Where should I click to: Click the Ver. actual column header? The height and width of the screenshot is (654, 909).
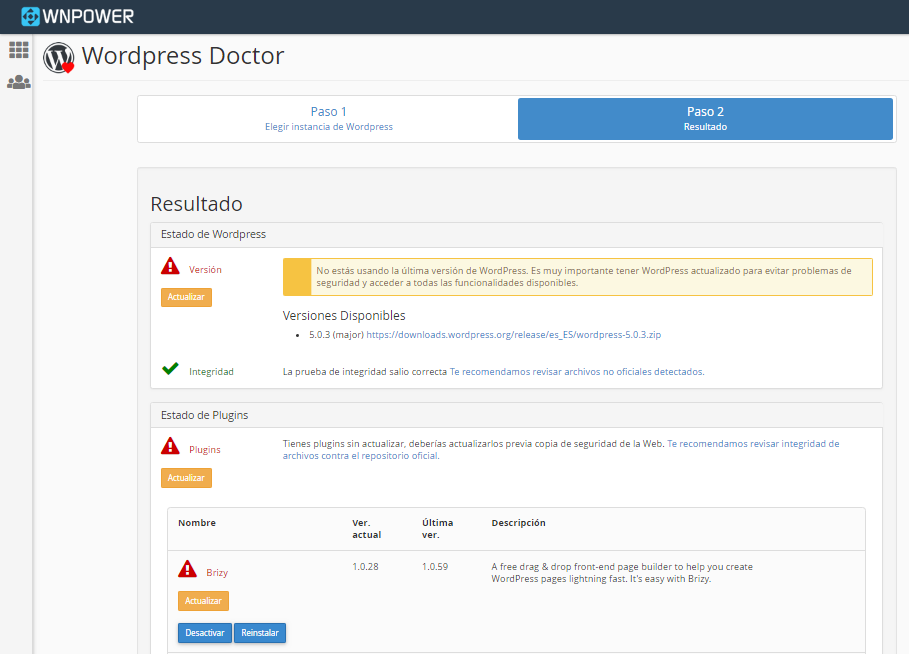click(x=367, y=529)
